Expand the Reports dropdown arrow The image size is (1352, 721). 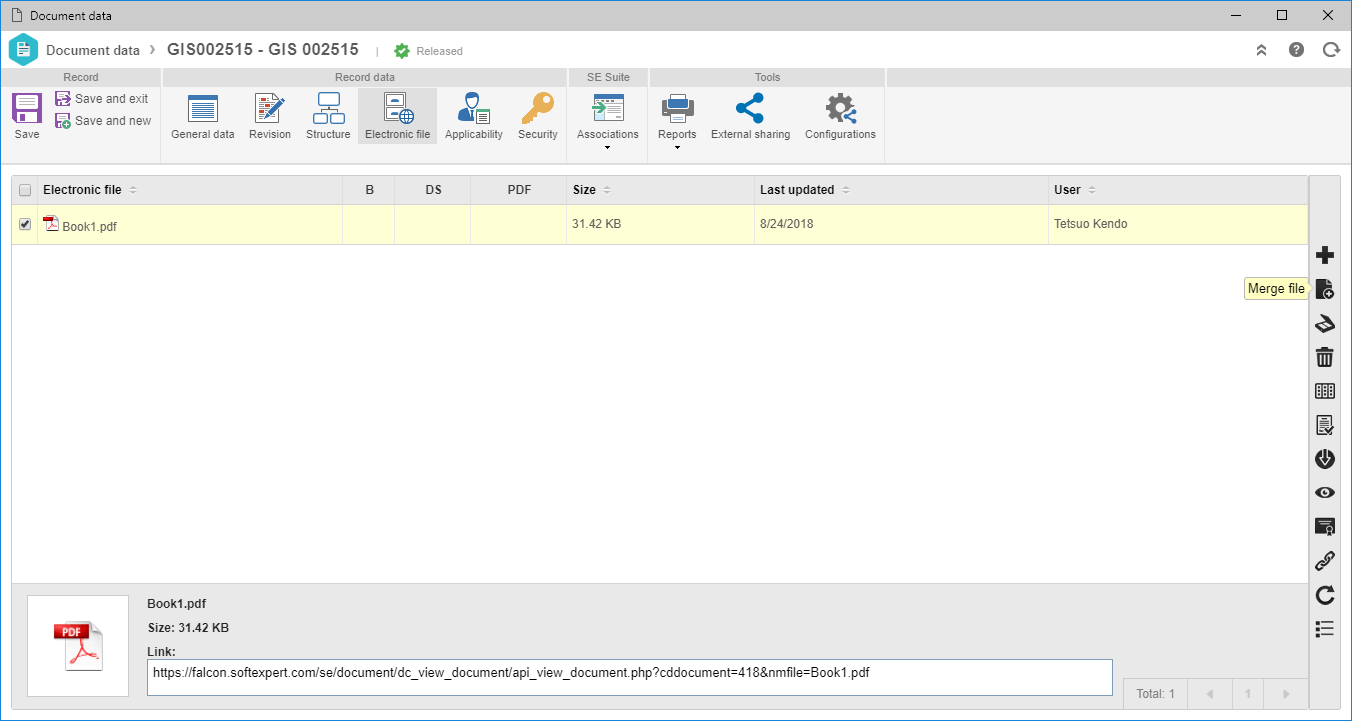[x=677, y=148]
